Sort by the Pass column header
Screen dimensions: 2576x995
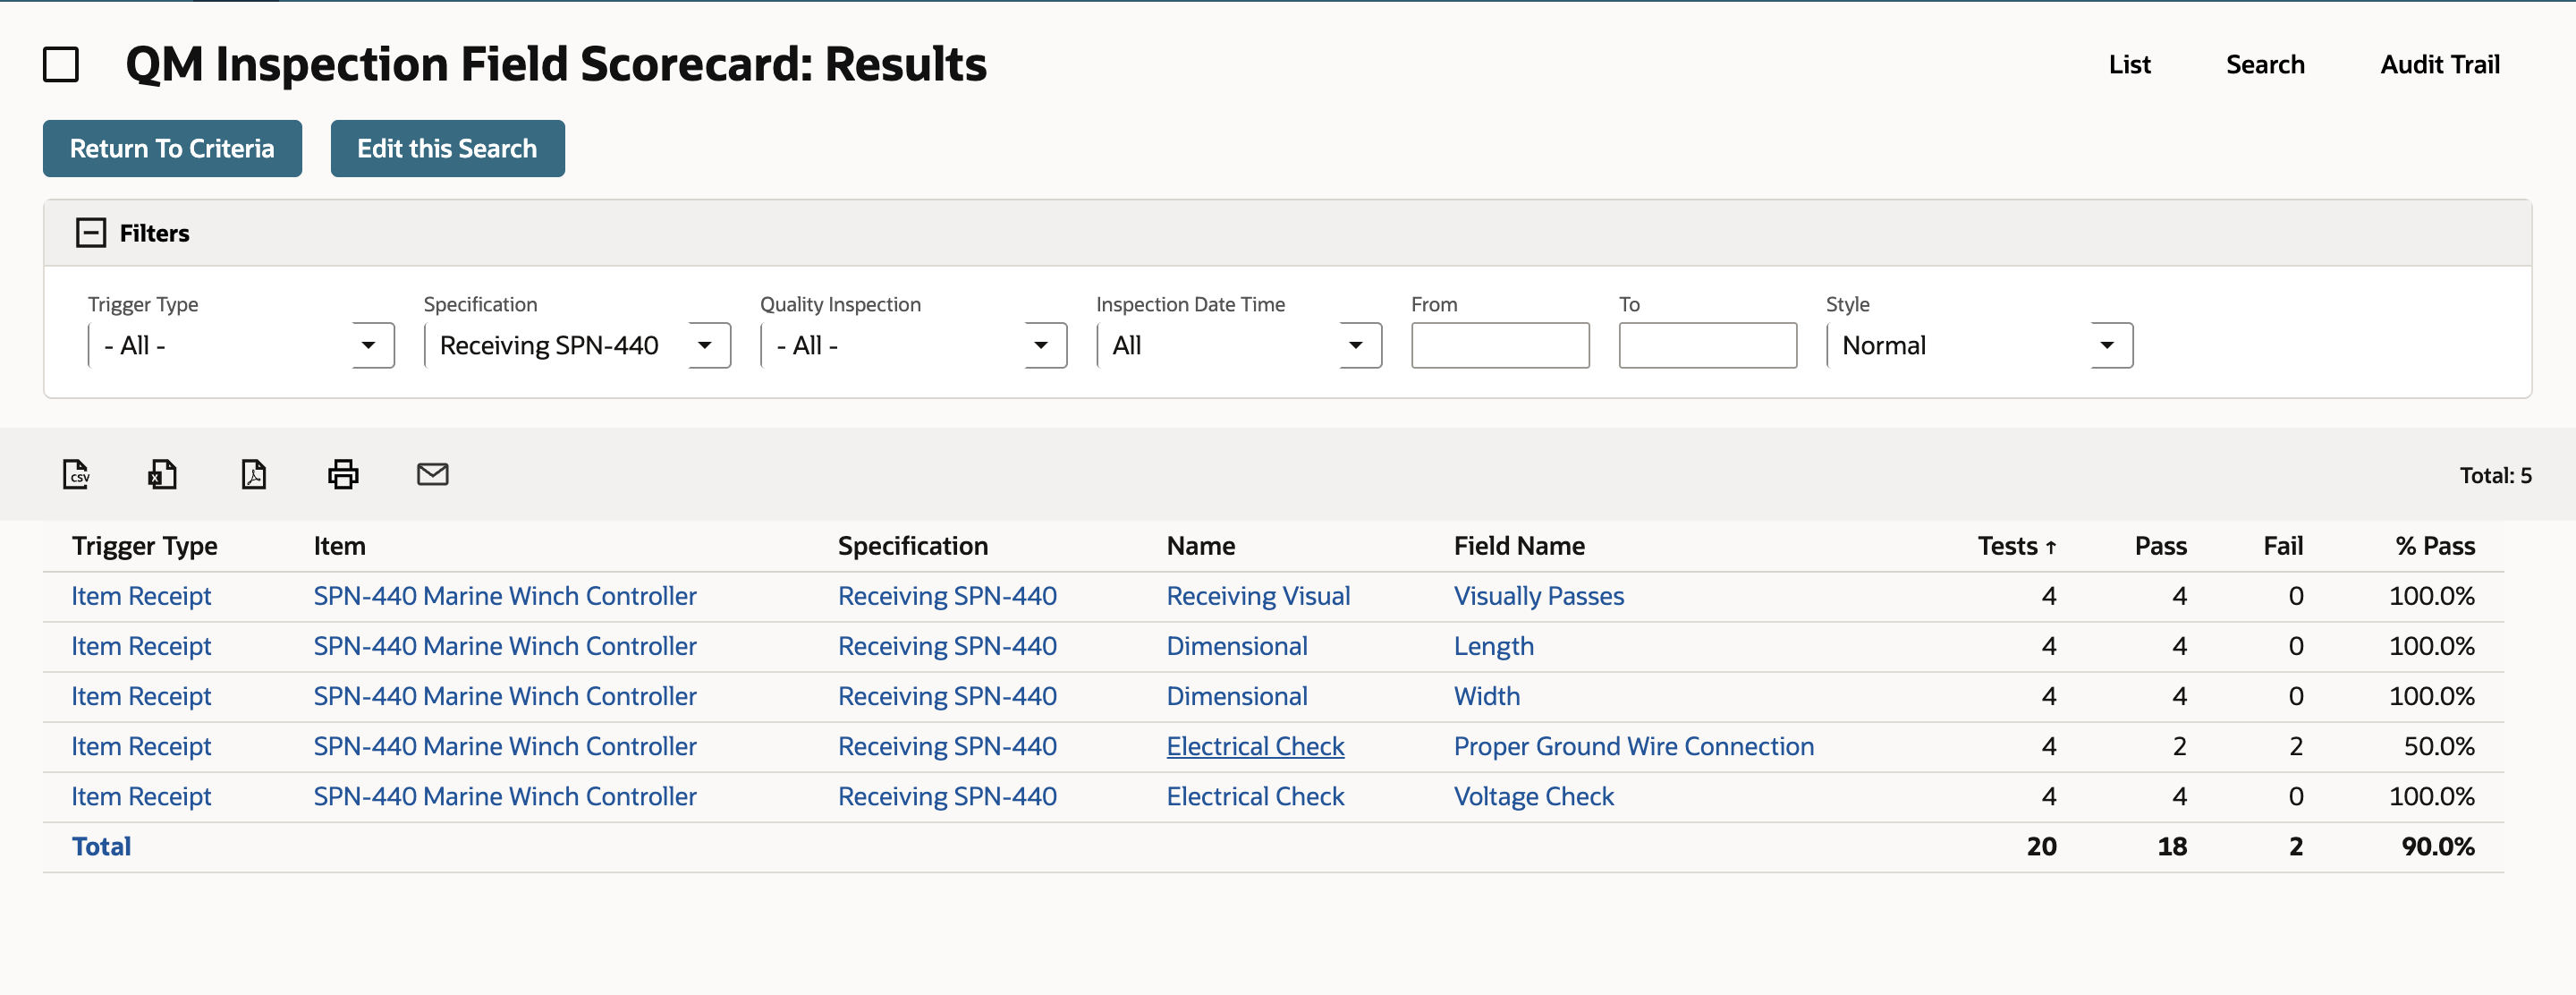tap(2160, 546)
